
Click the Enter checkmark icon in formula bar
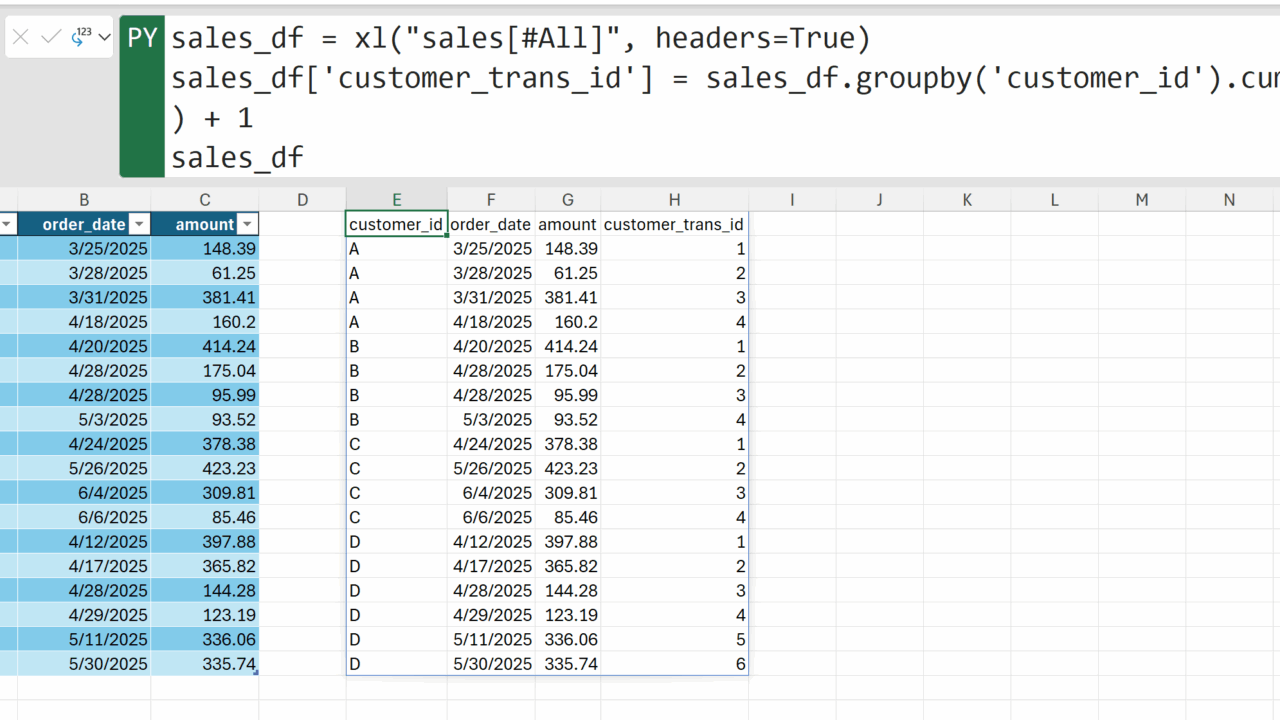pos(50,37)
